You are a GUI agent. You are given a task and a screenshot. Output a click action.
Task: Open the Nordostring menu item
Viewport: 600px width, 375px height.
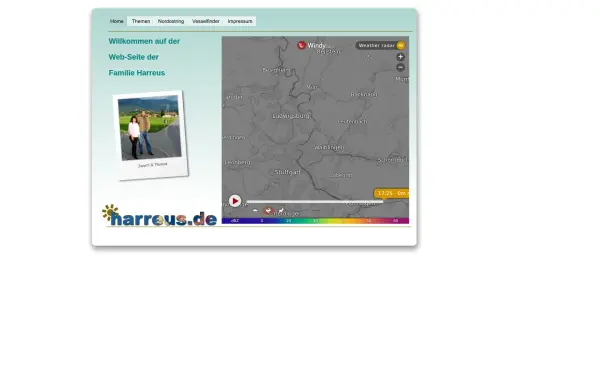click(171, 21)
